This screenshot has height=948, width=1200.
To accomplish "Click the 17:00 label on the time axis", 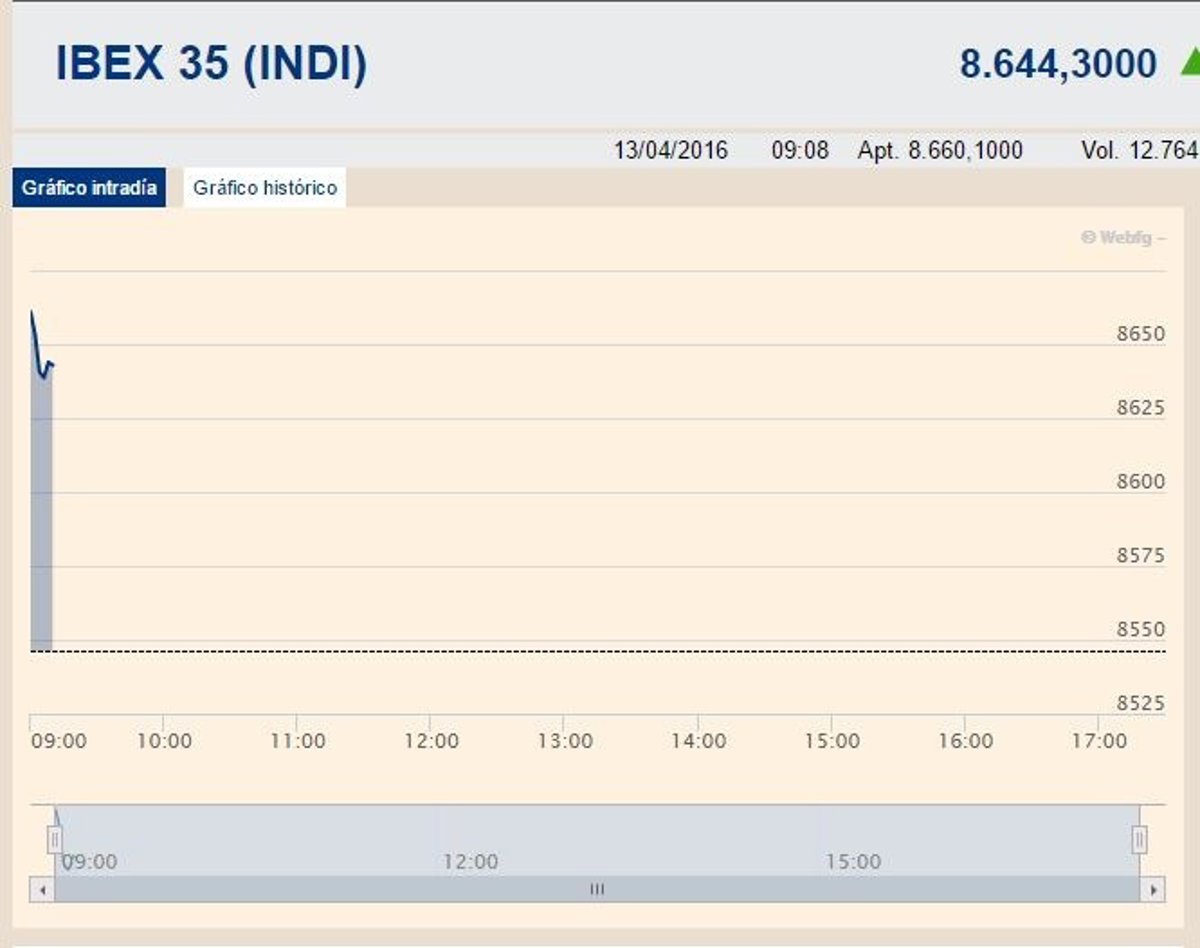I will tap(1099, 741).
